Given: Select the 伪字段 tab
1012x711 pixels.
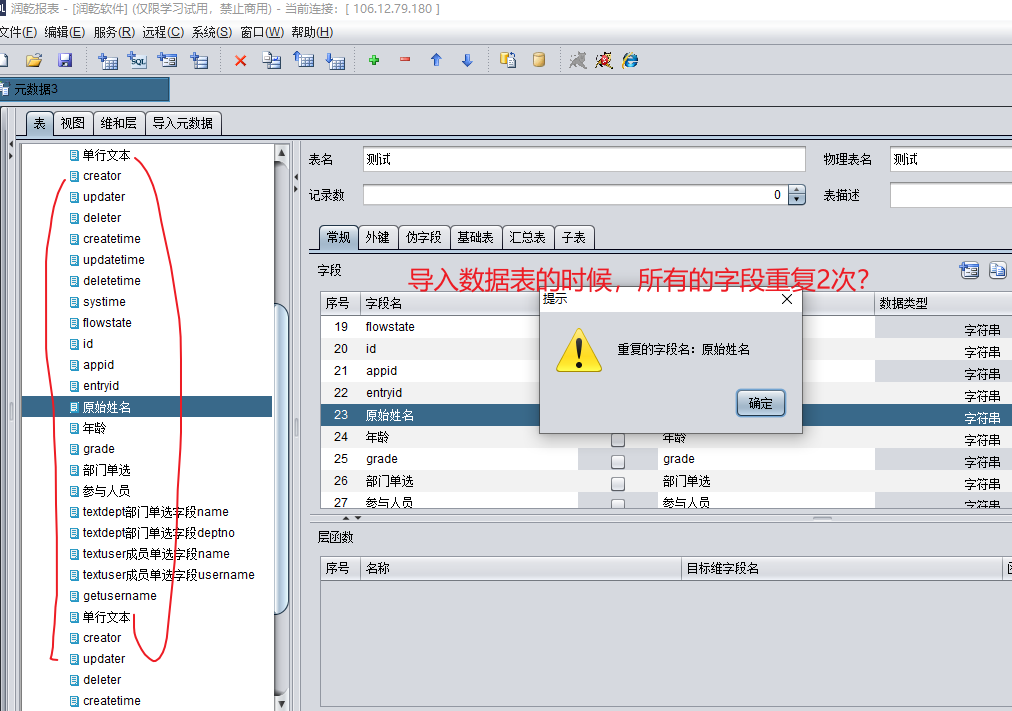Looking at the screenshot, I should point(423,237).
